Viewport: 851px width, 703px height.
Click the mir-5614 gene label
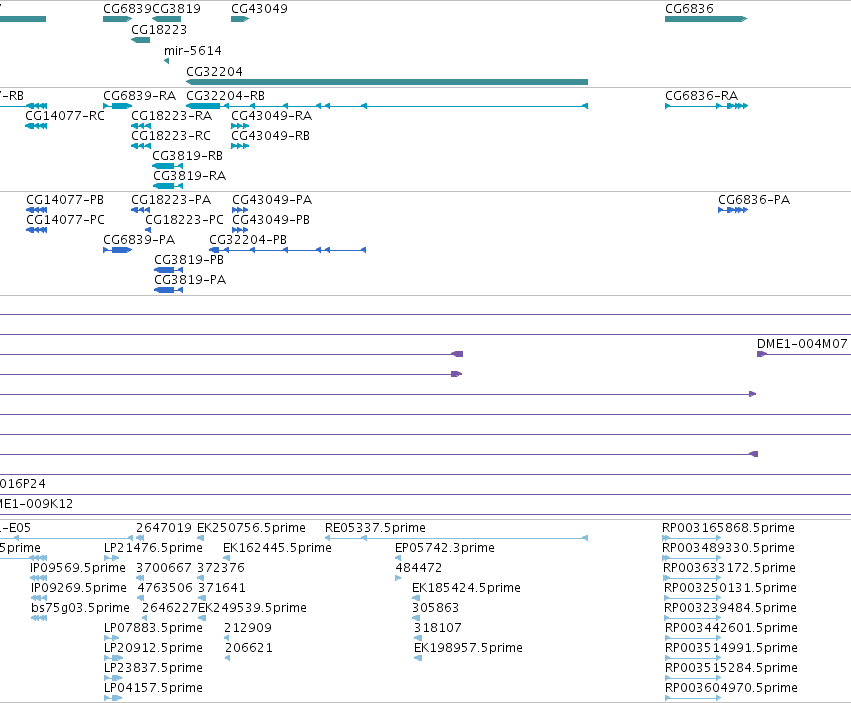(193, 50)
